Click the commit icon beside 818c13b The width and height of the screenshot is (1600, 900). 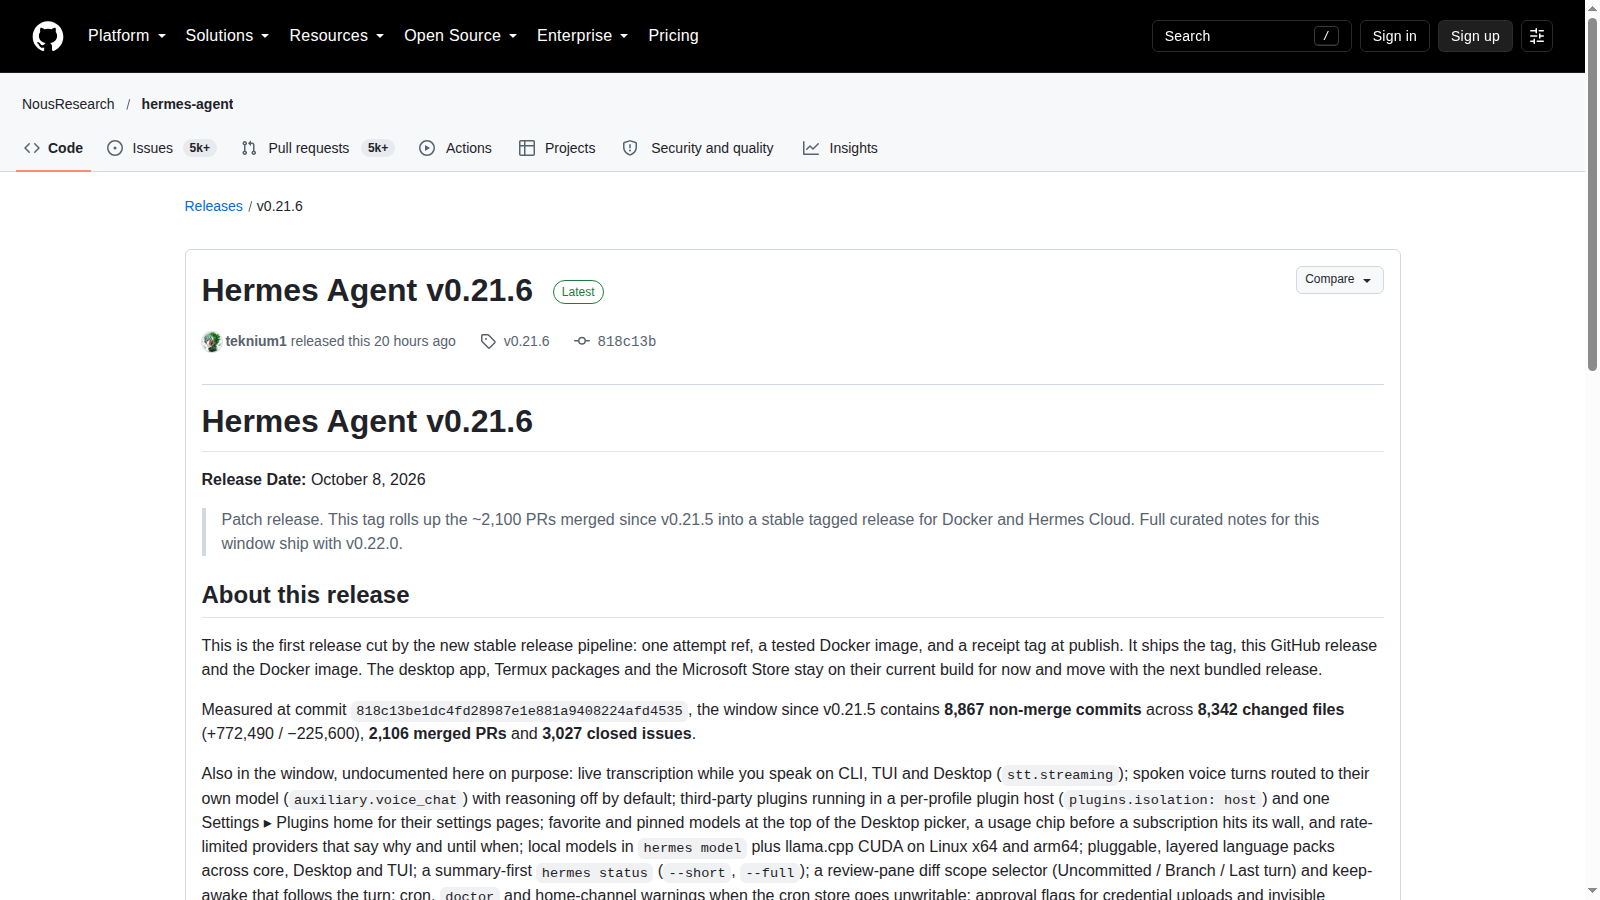coord(582,341)
